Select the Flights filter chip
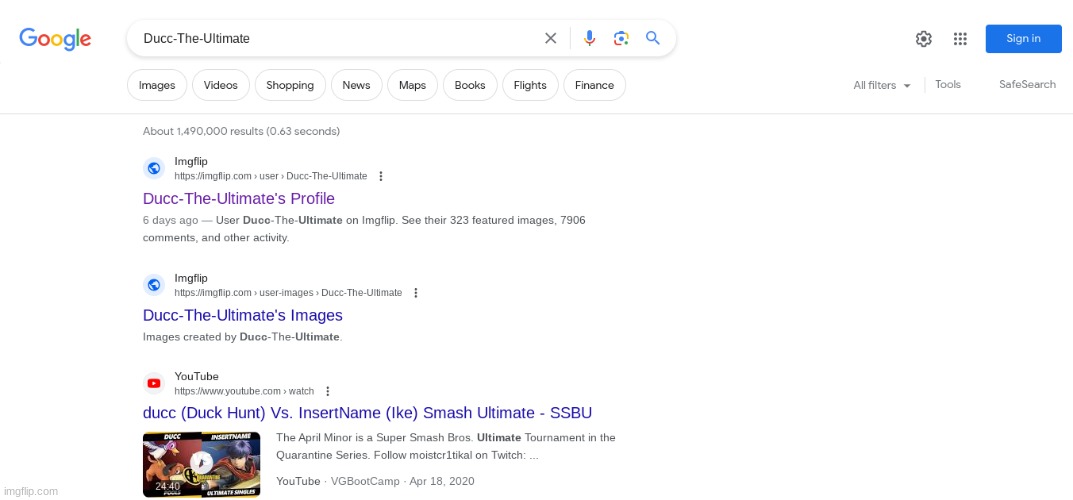1073x500 pixels. click(x=530, y=85)
